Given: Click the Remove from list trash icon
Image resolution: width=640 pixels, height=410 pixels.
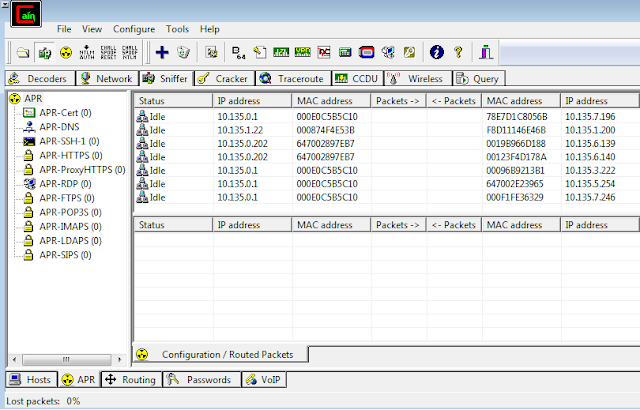Looking at the screenshot, I should point(183,52).
